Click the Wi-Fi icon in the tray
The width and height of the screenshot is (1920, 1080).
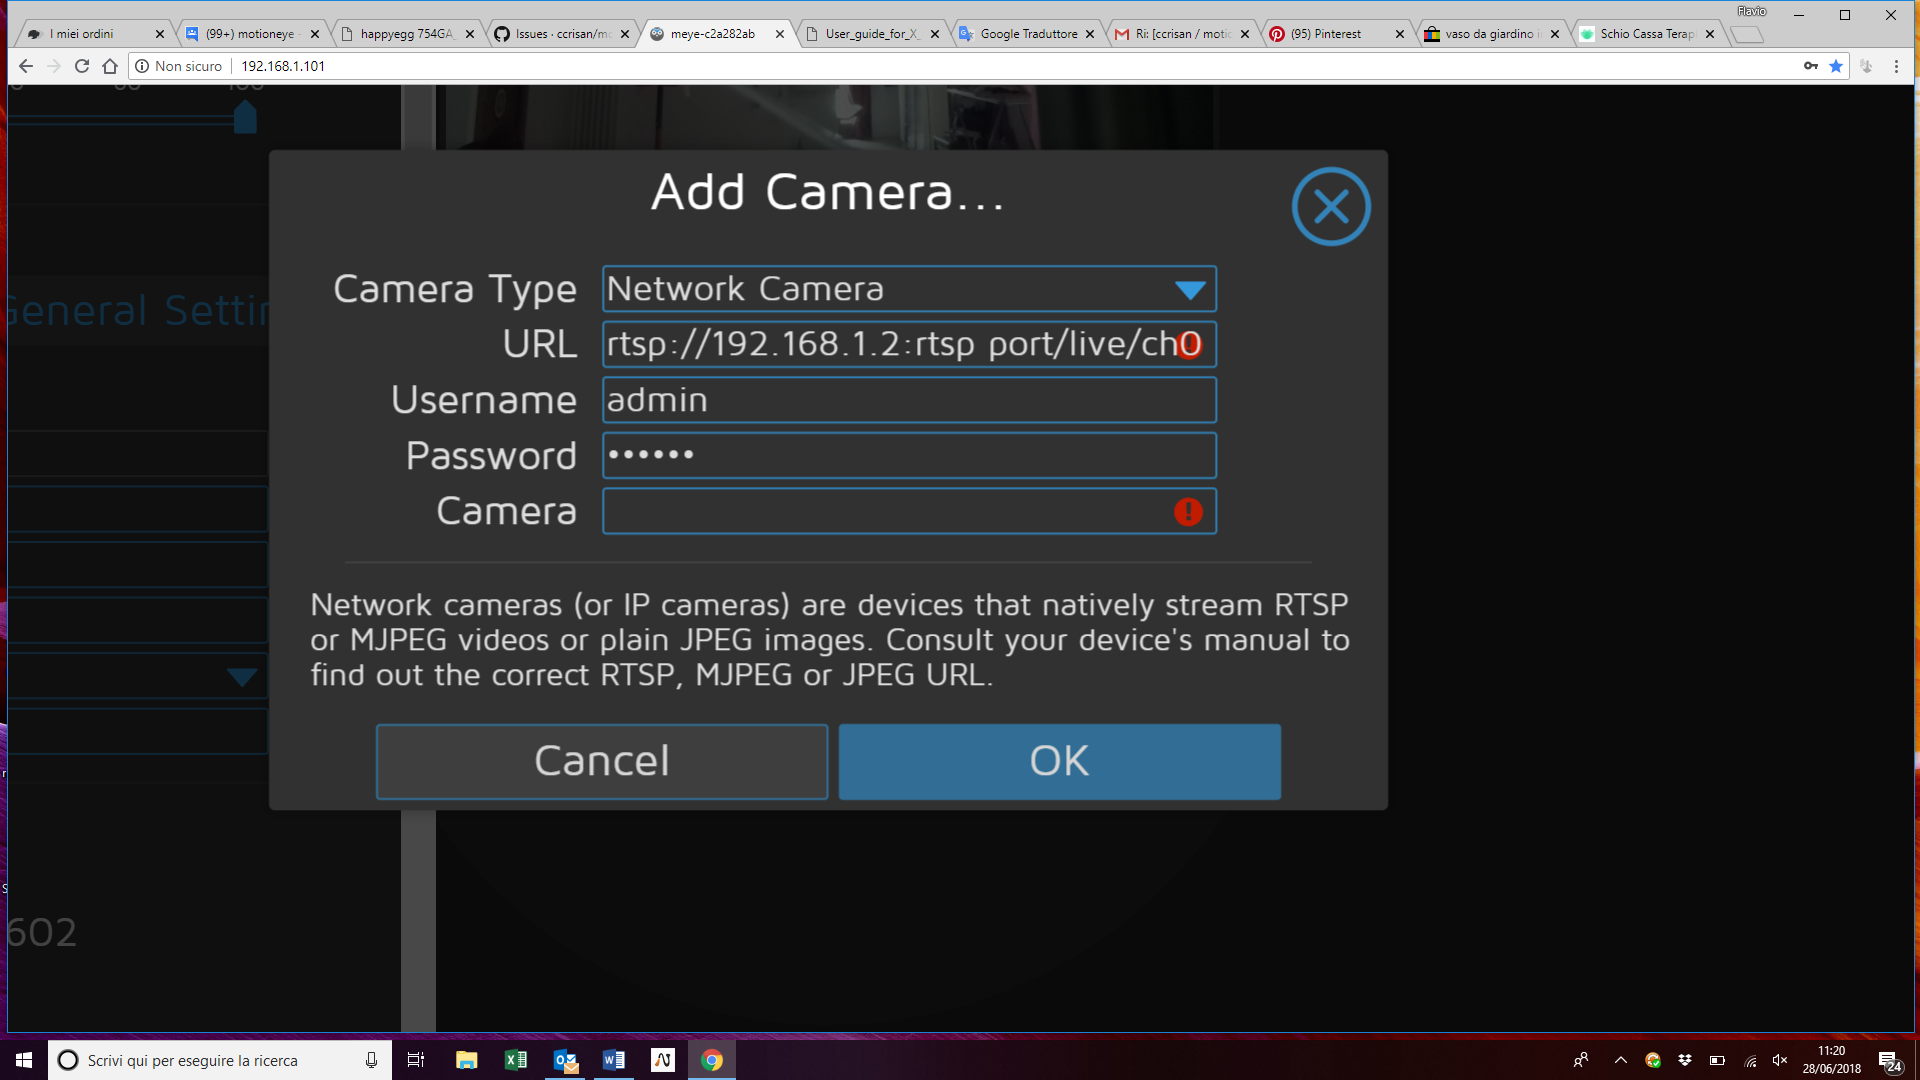(1750, 1061)
